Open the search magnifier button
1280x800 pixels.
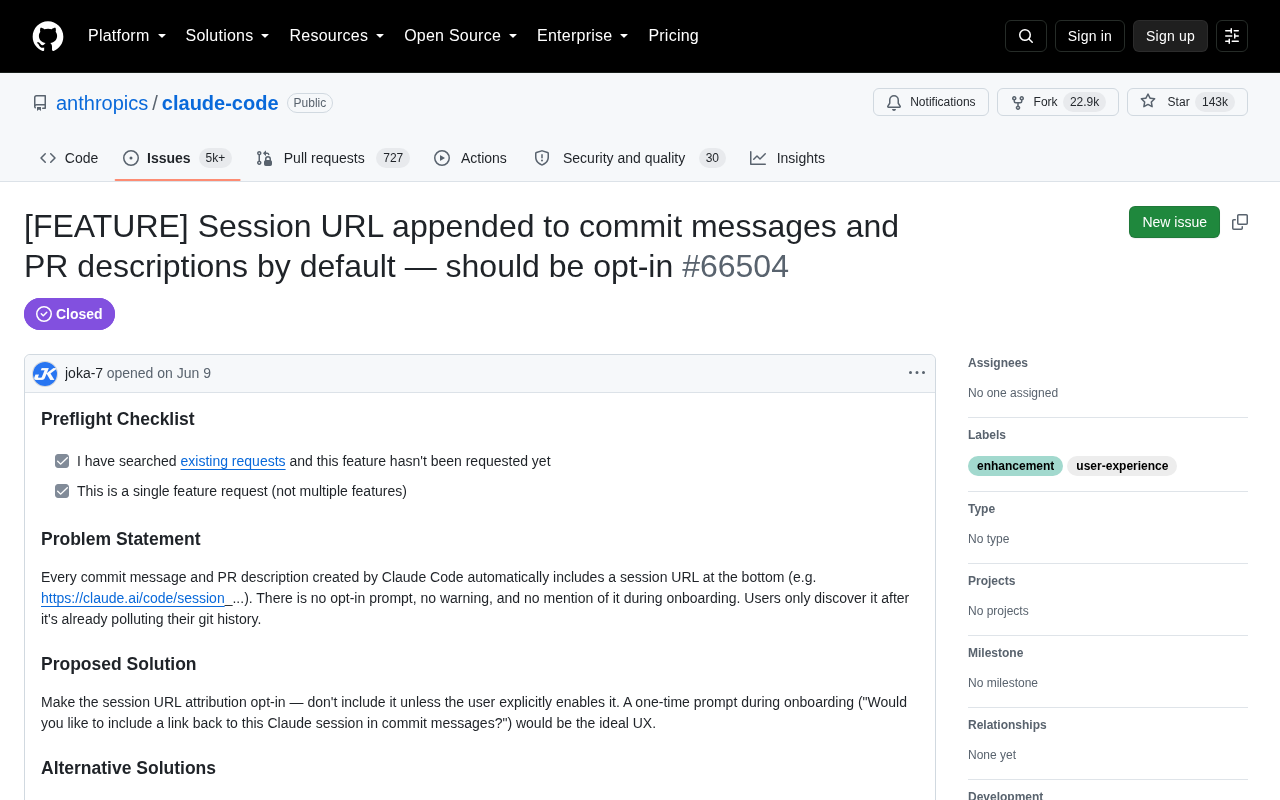[1026, 36]
